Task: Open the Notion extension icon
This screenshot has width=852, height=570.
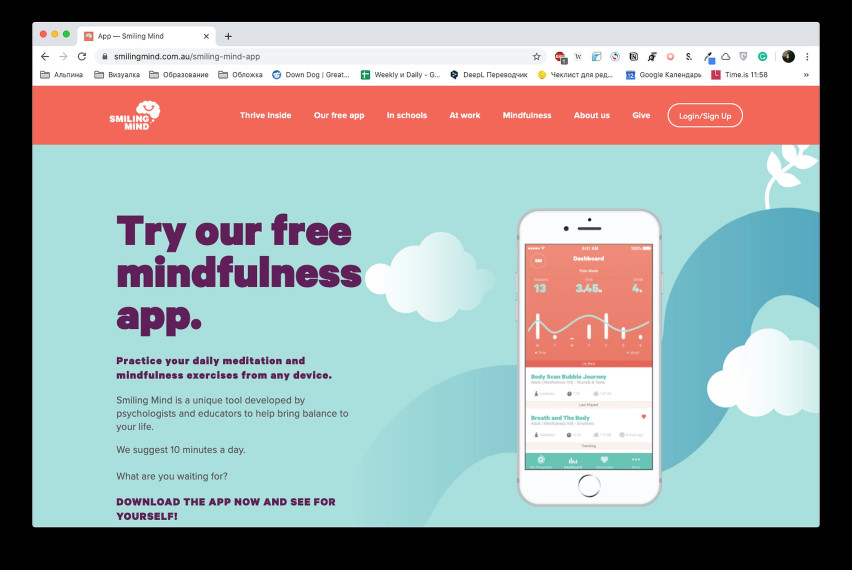Action: 634,57
